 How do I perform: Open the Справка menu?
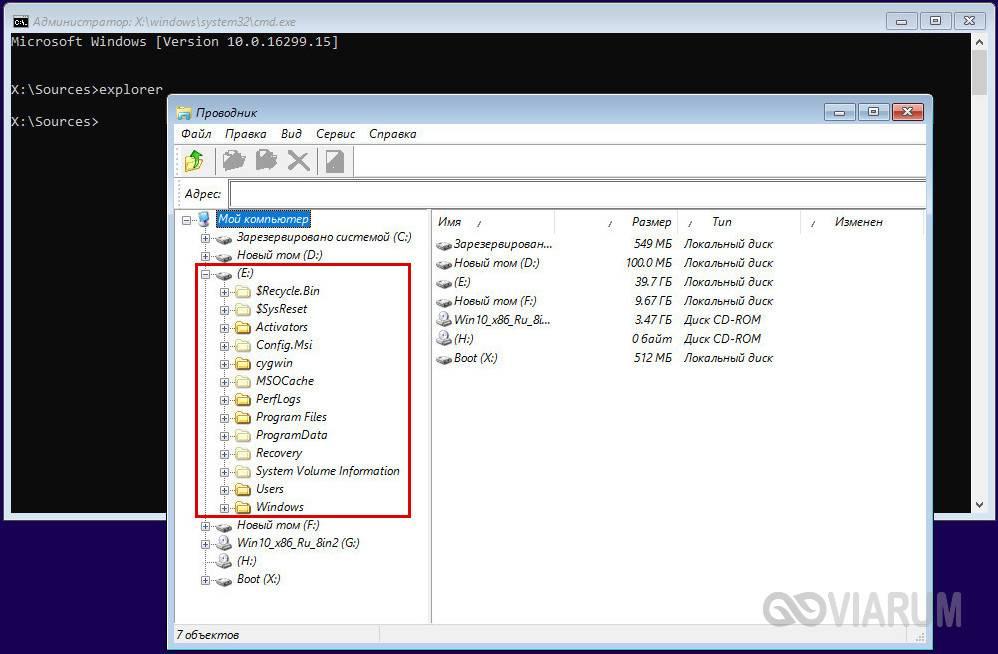click(393, 134)
